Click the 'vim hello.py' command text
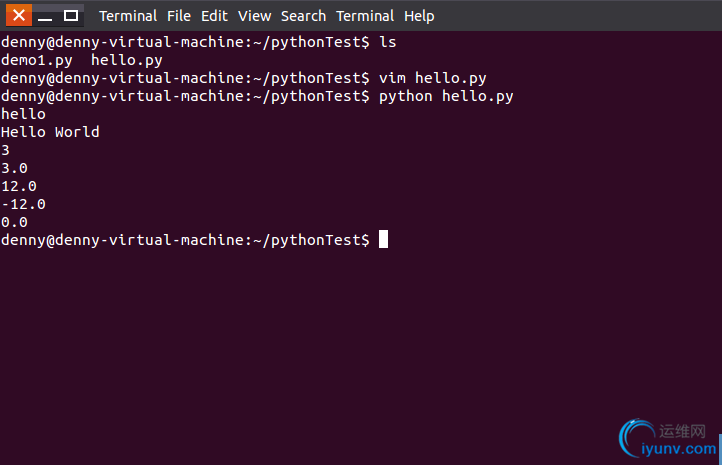Screen dimensions: 722x465 (432, 78)
